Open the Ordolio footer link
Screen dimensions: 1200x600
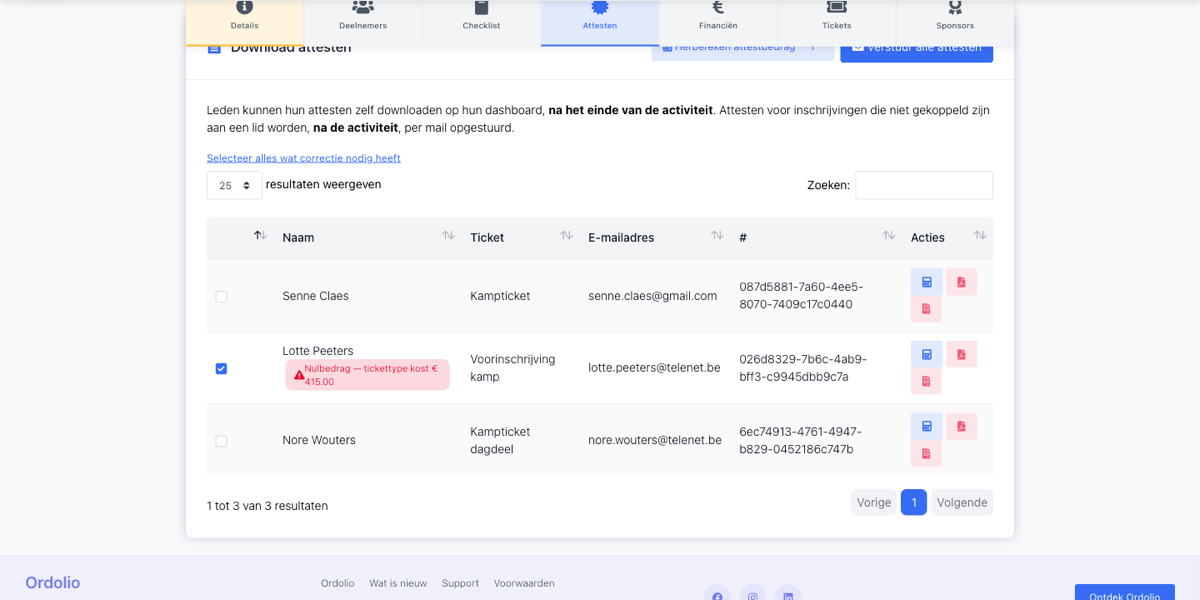338,583
